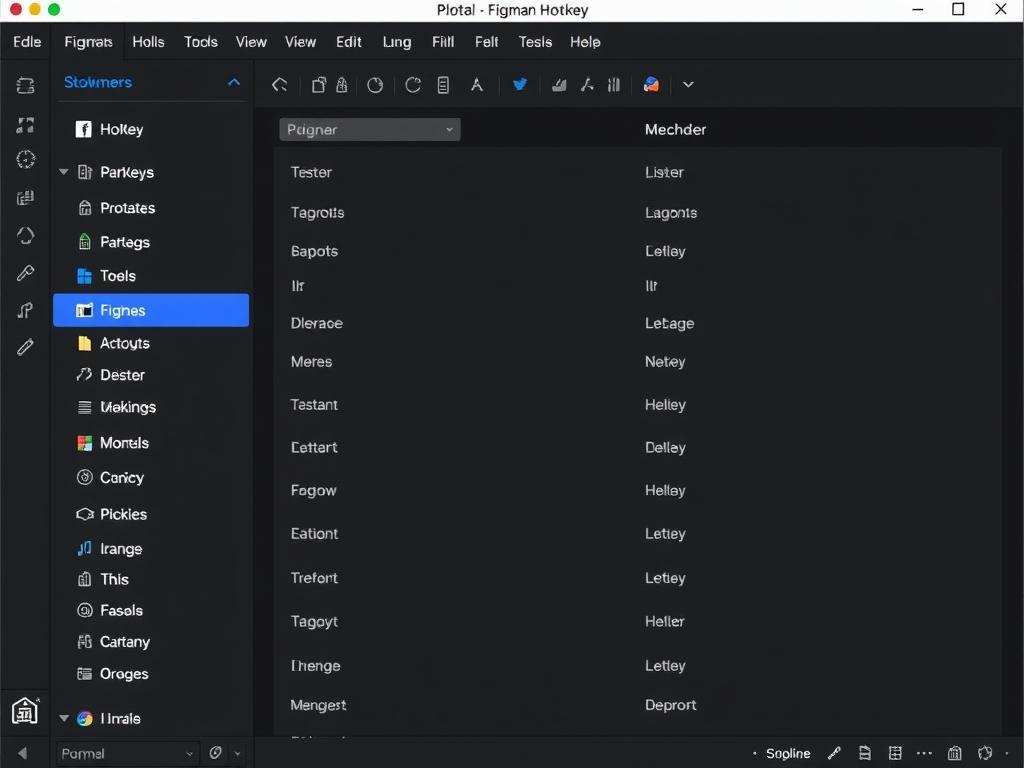Click the music note icon in left strip
The image size is (1024, 768).
pos(25,310)
